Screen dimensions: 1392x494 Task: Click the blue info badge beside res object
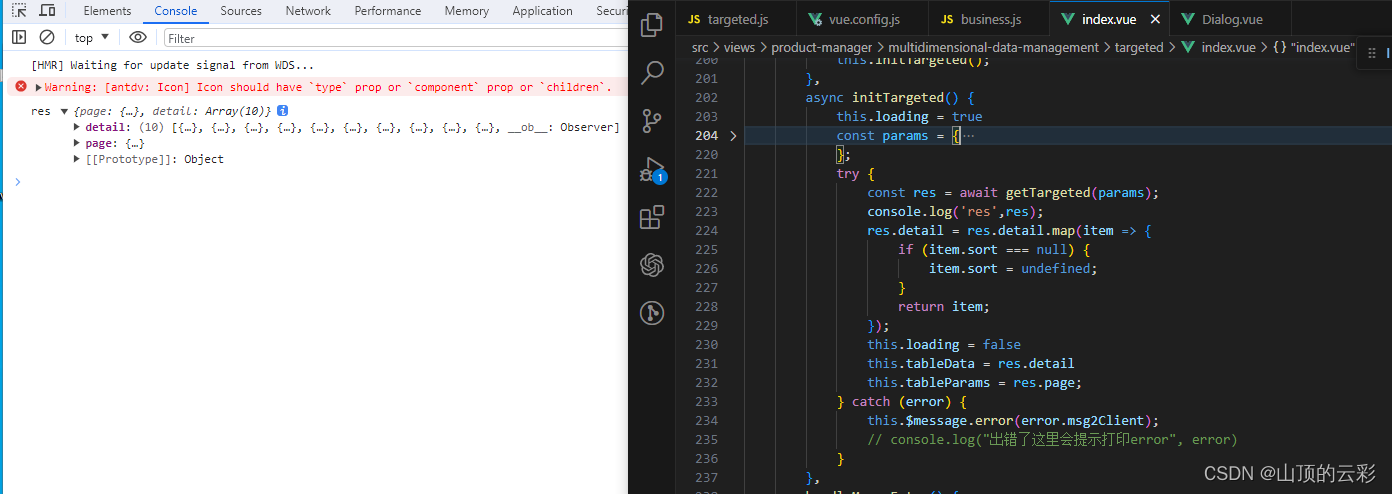283,110
